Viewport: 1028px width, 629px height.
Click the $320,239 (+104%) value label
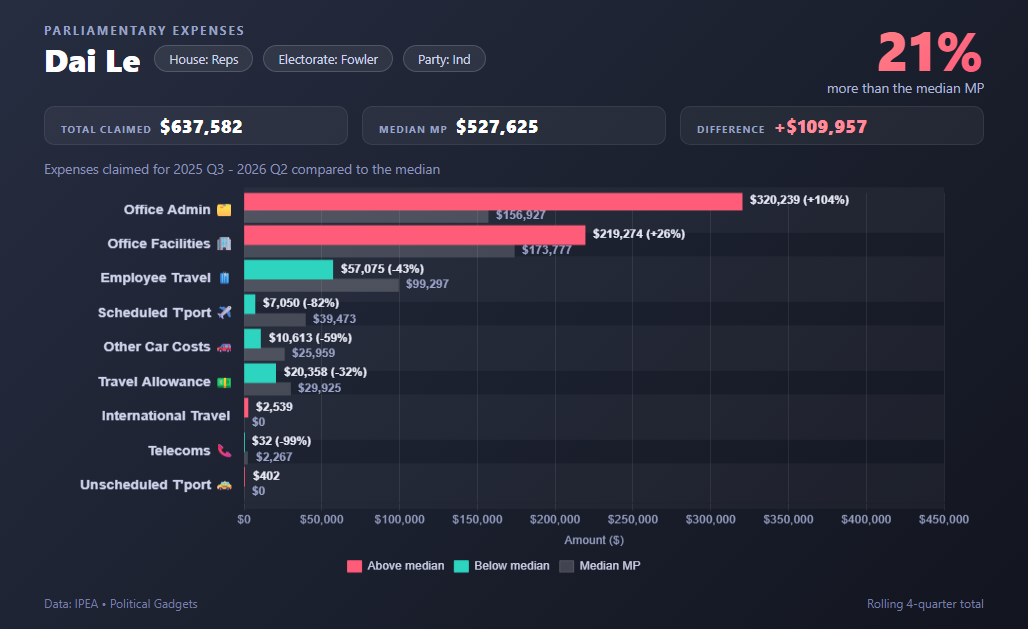click(799, 200)
